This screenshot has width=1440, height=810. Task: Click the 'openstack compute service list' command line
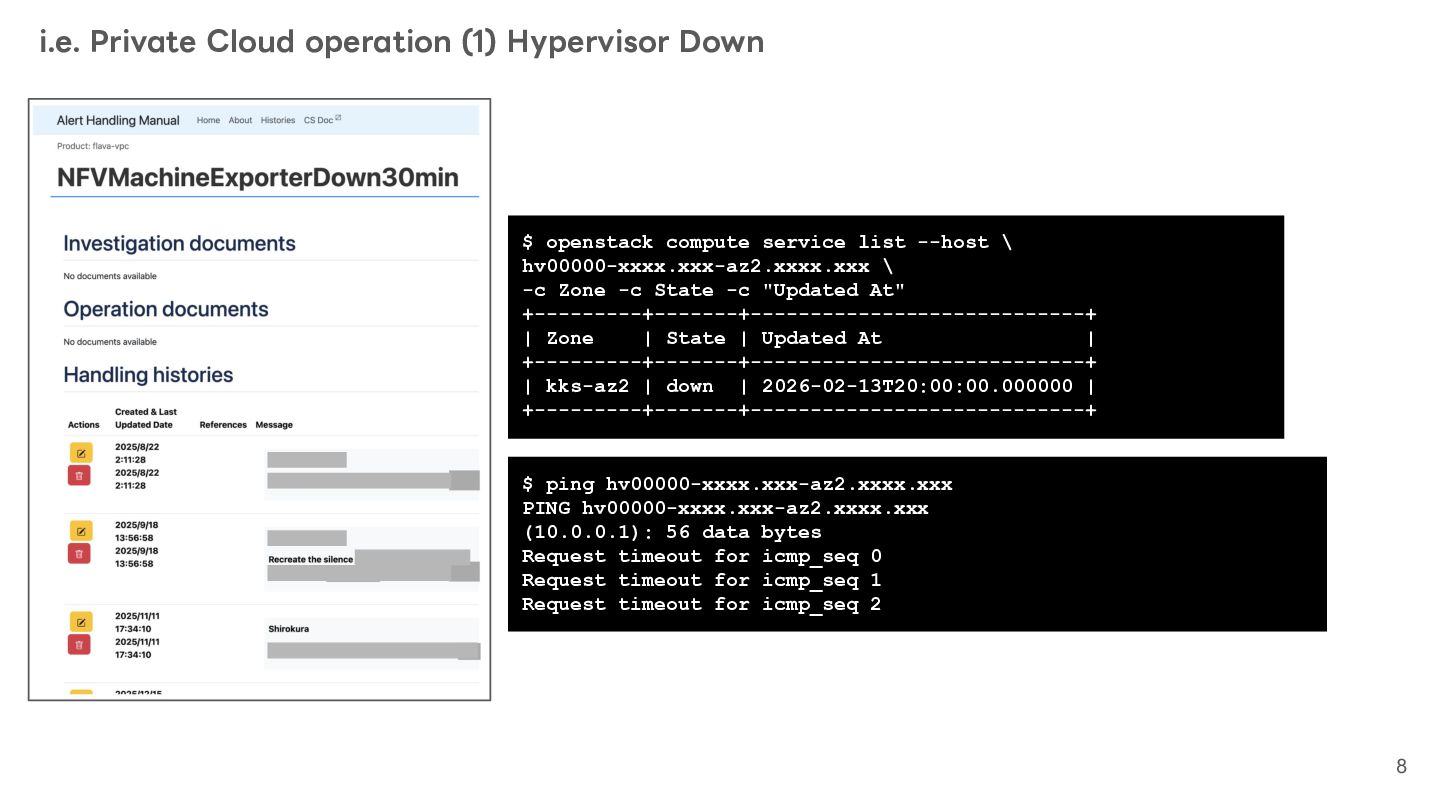[x=767, y=242]
